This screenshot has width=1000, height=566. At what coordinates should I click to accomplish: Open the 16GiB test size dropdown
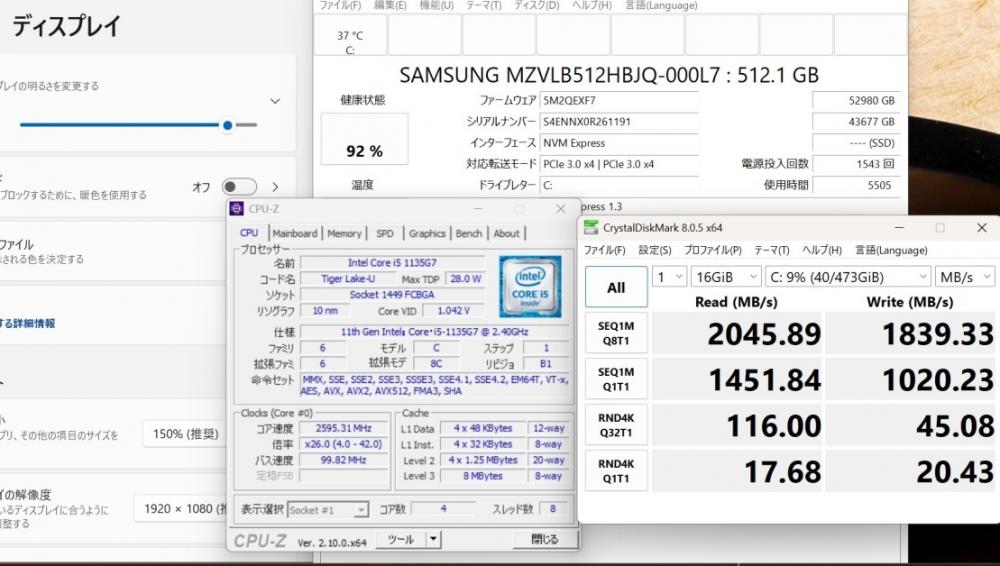726,277
